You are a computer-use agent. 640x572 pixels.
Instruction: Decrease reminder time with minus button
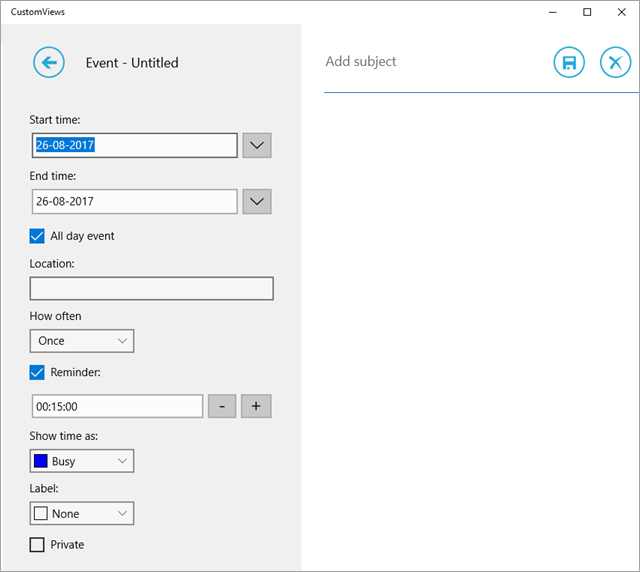pos(222,406)
